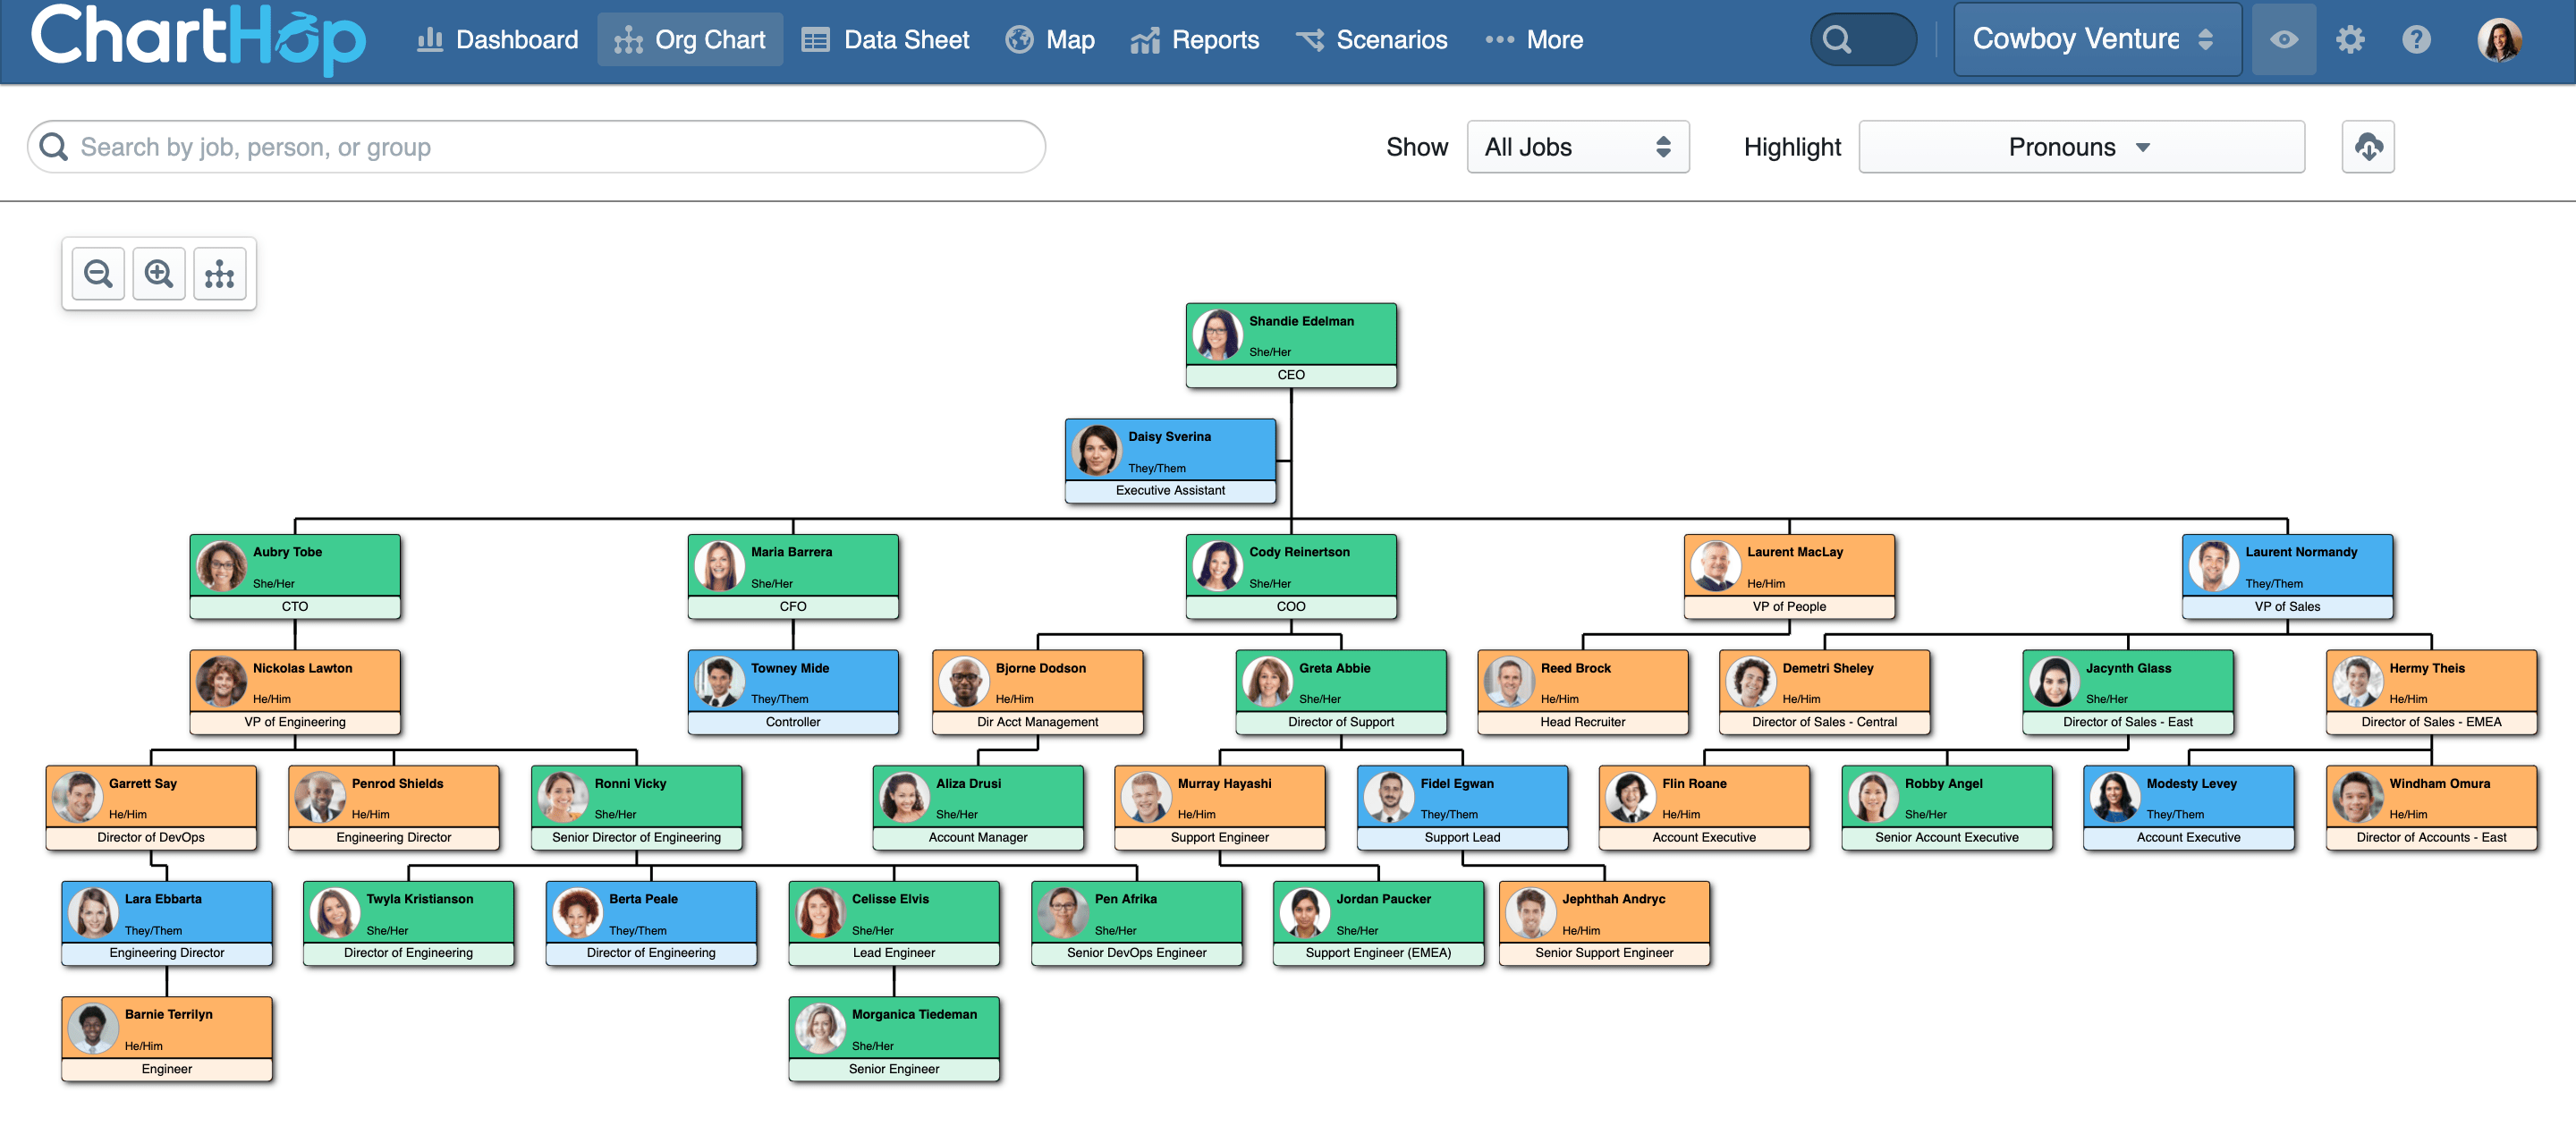The height and width of the screenshot is (1143, 2576).
Task: Open the All Jobs dropdown
Action: (1578, 146)
